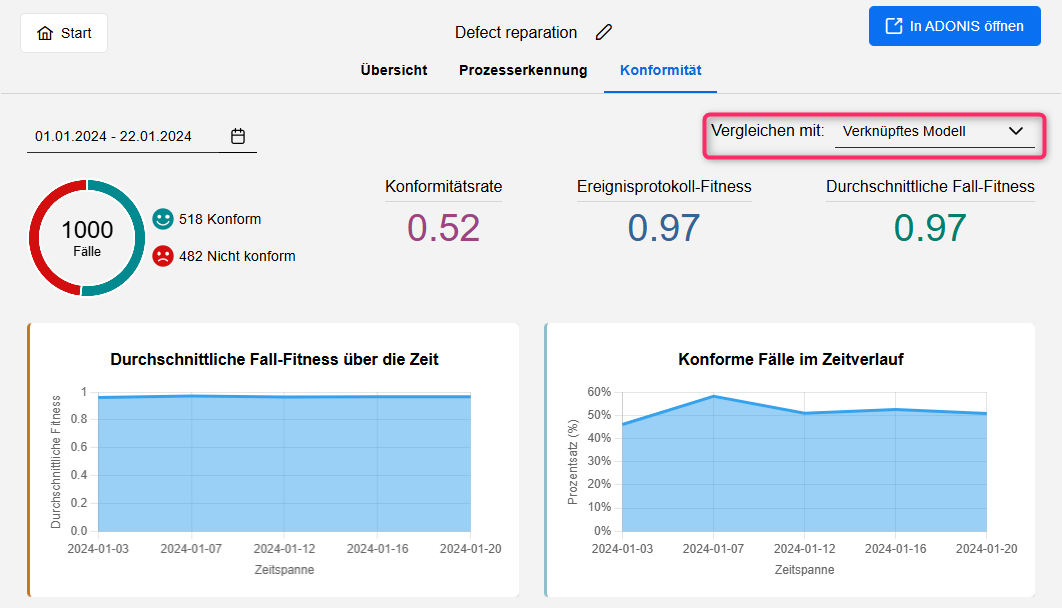Click the green happy face Konform icon
This screenshot has width=1062, height=608.
[163, 219]
